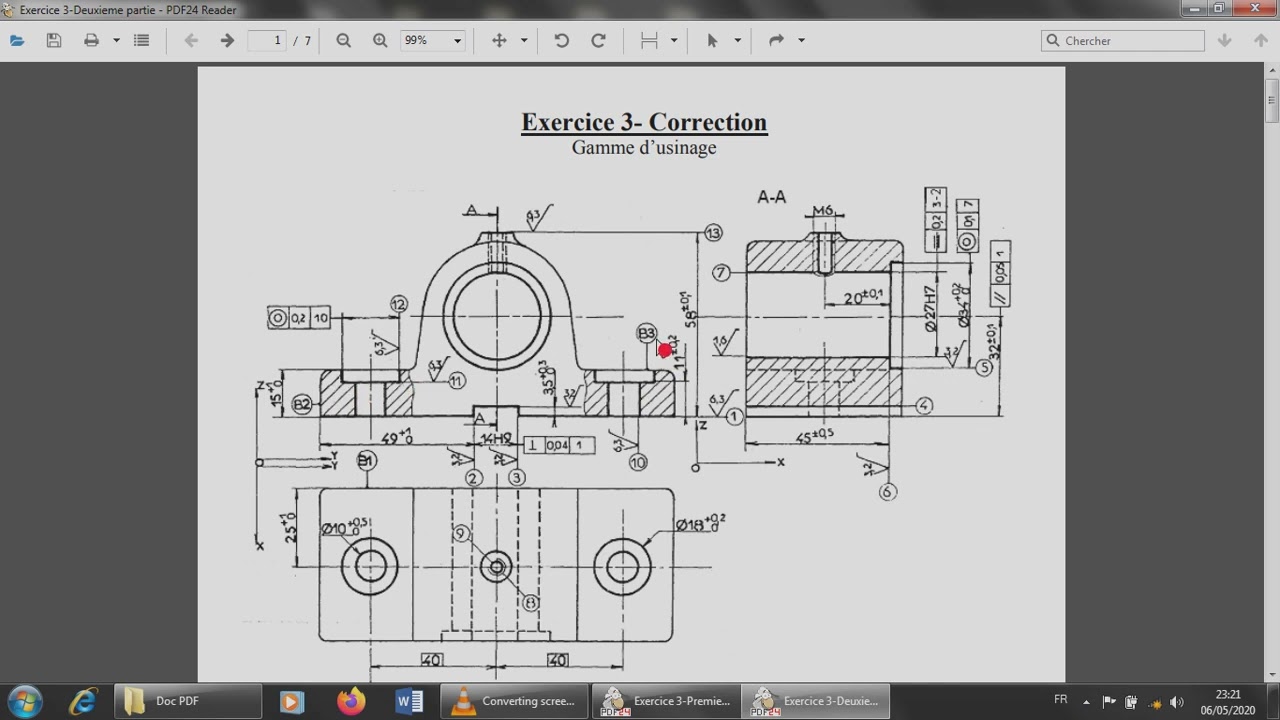This screenshot has width=1280, height=720.
Task: Zoom in with the plus magnifier
Action: 380,40
